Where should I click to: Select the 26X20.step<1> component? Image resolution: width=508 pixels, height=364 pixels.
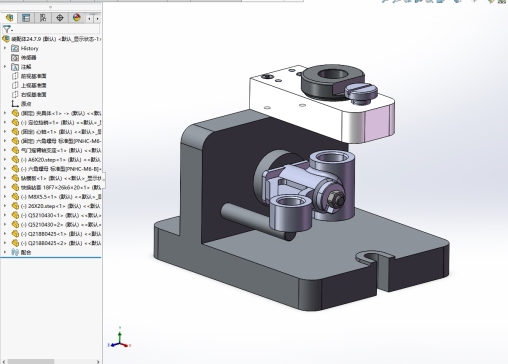click(x=56, y=206)
